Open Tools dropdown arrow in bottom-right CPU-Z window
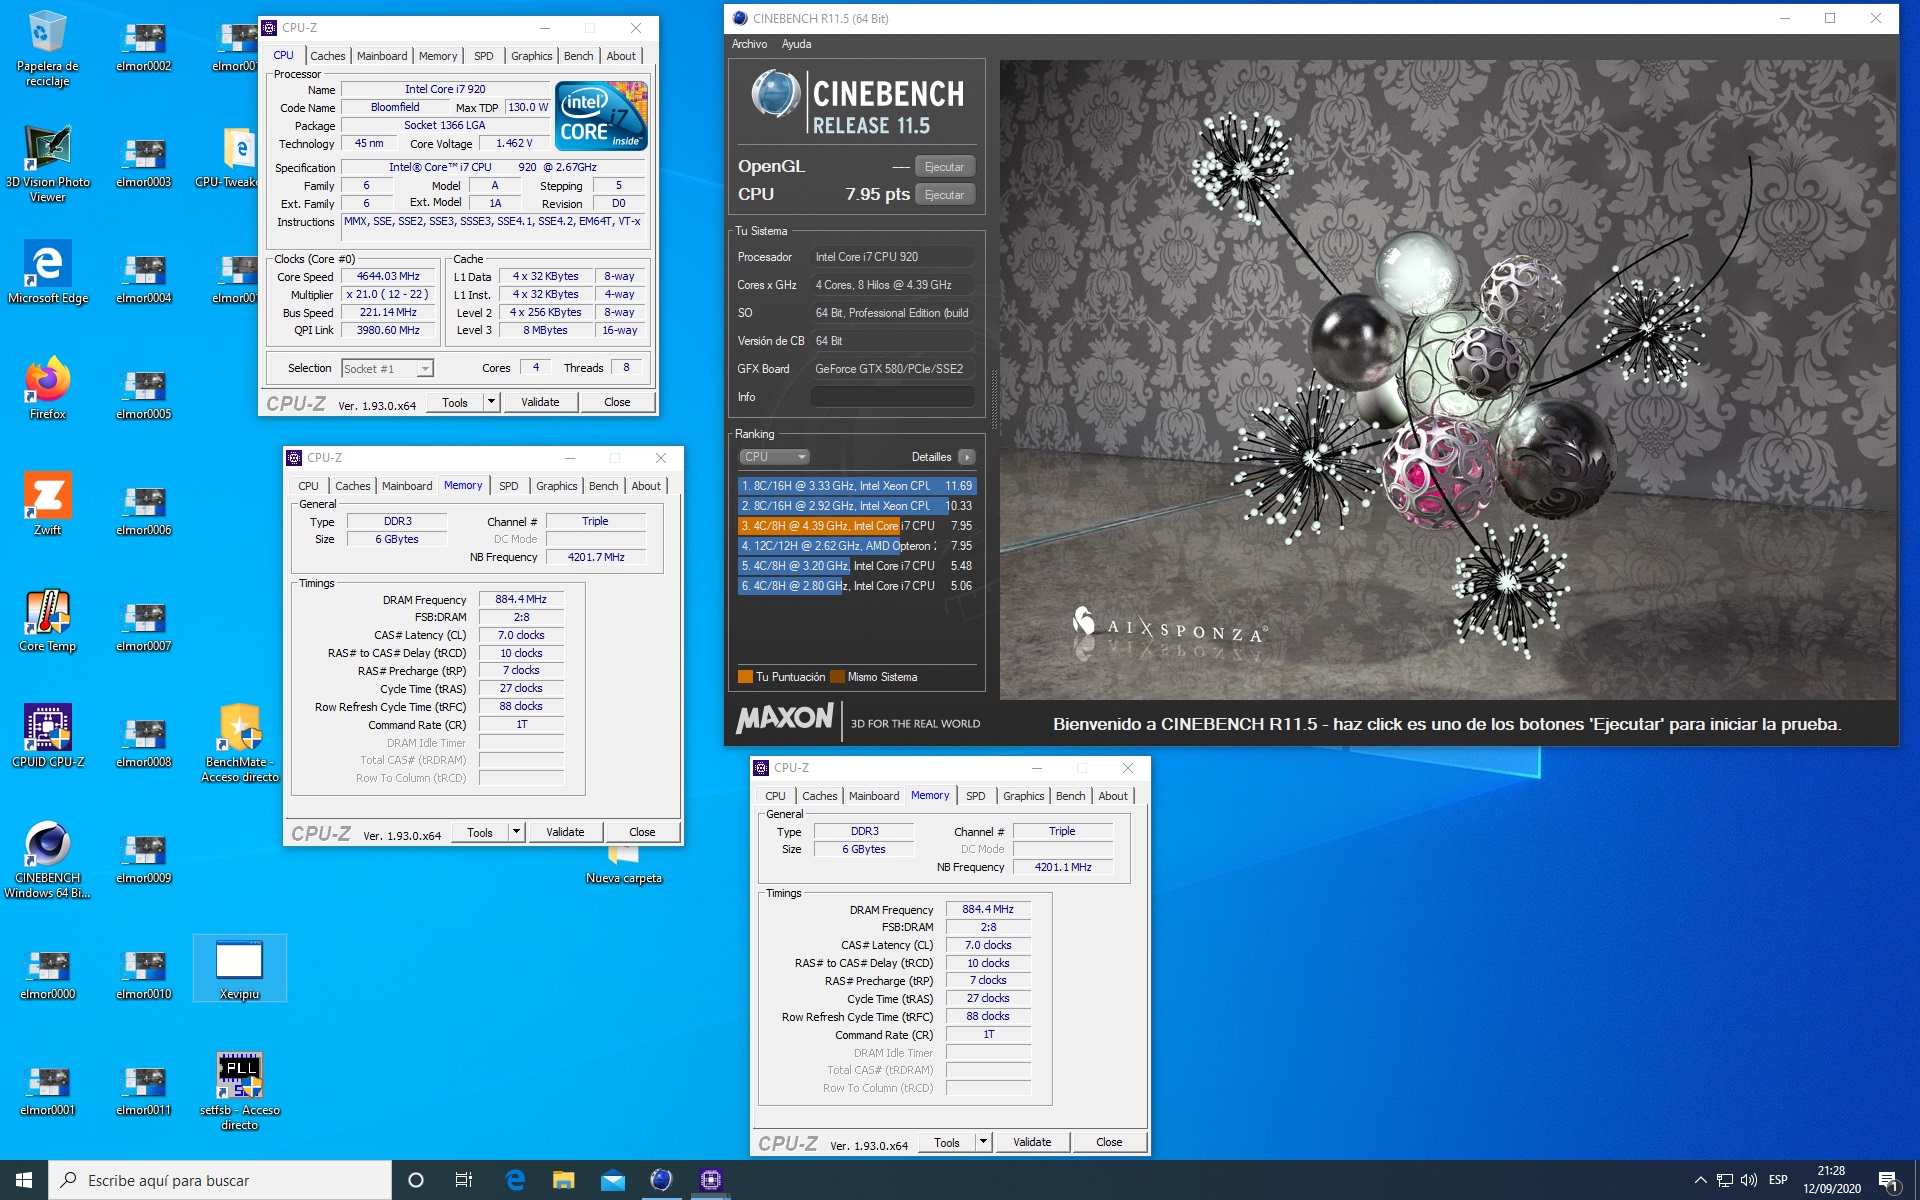This screenshot has width=1920, height=1200. pyautogui.click(x=983, y=1142)
